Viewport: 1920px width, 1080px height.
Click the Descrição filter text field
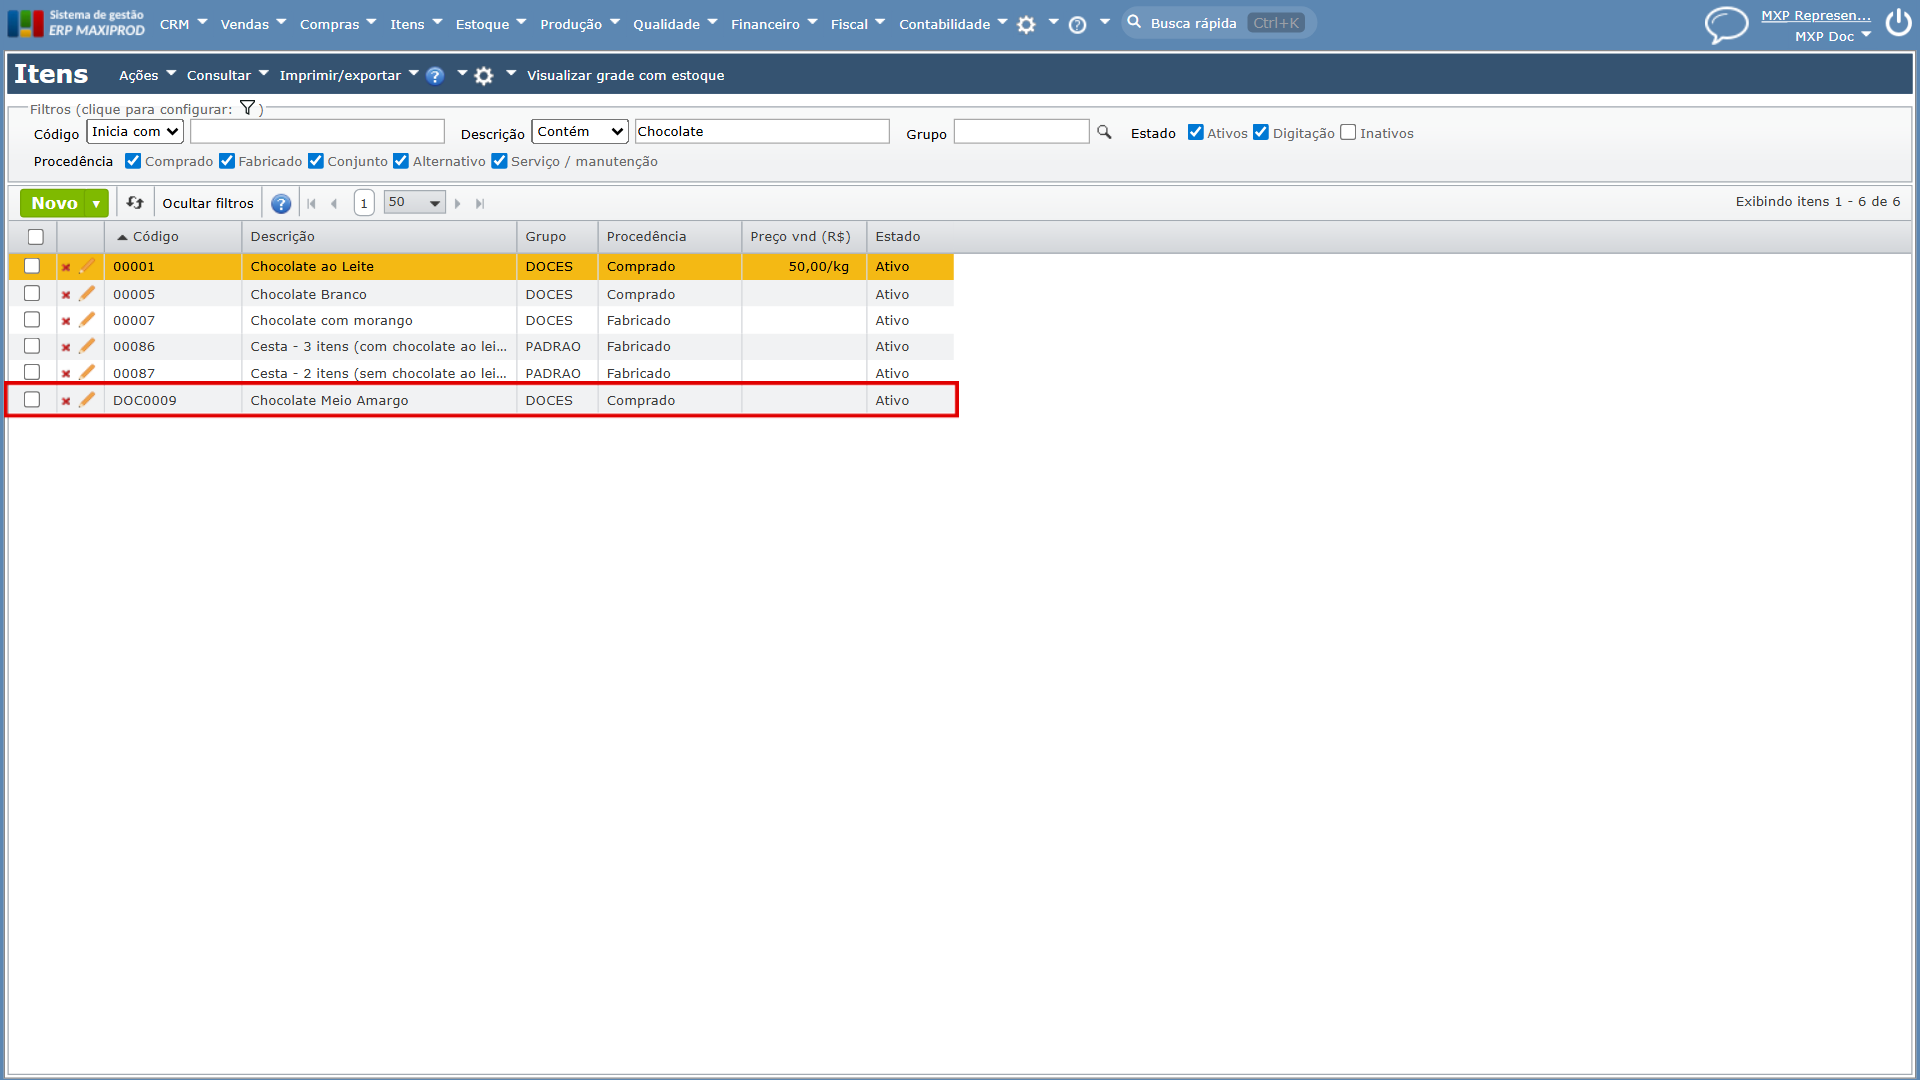click(x=762, y=131)
